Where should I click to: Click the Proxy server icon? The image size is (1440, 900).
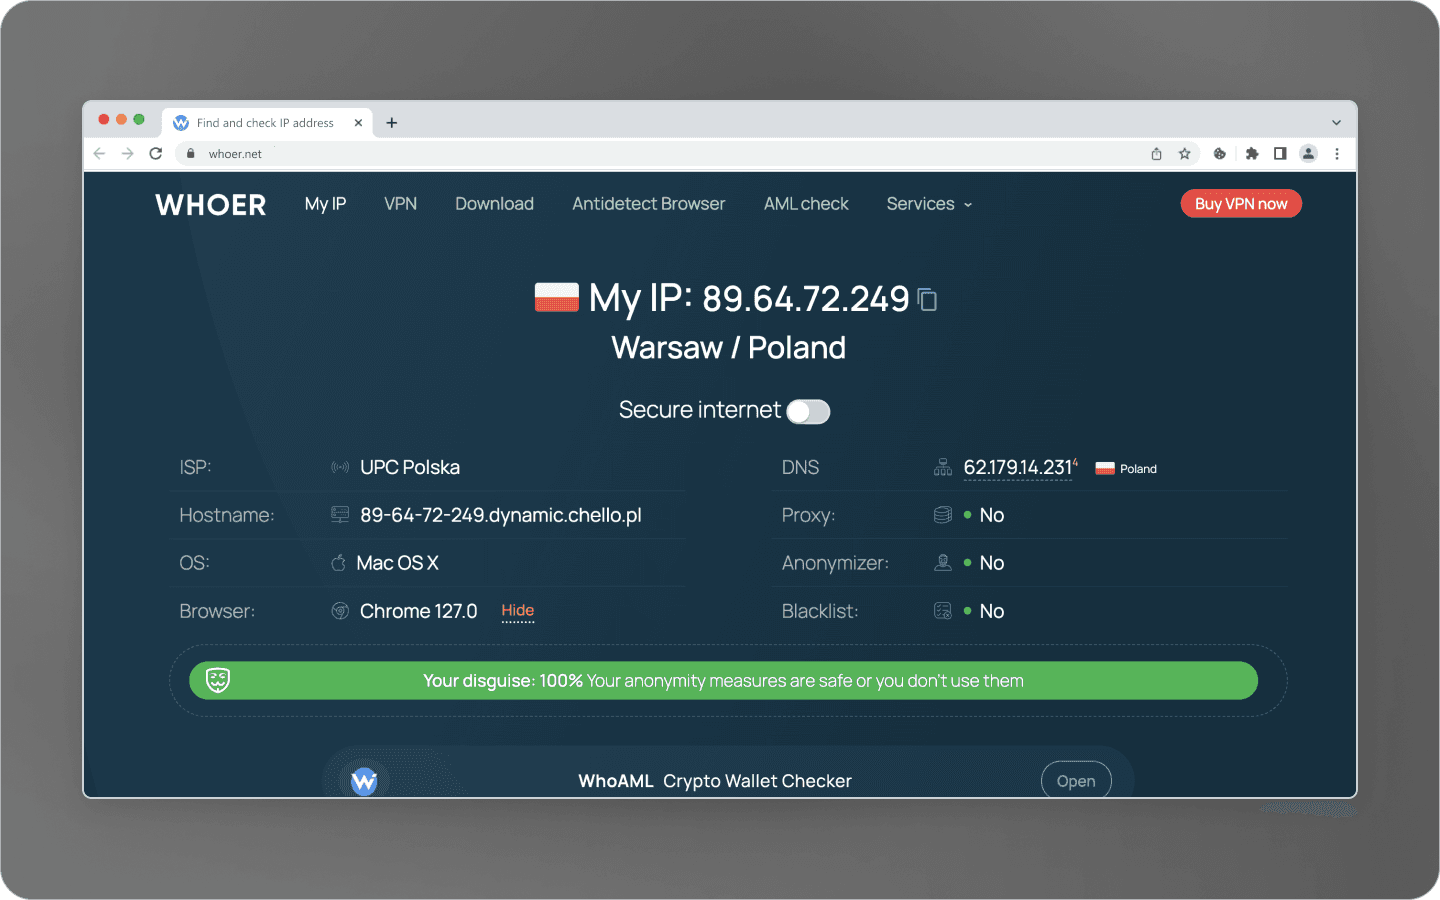pyautogui.click(x=943, y=515)
